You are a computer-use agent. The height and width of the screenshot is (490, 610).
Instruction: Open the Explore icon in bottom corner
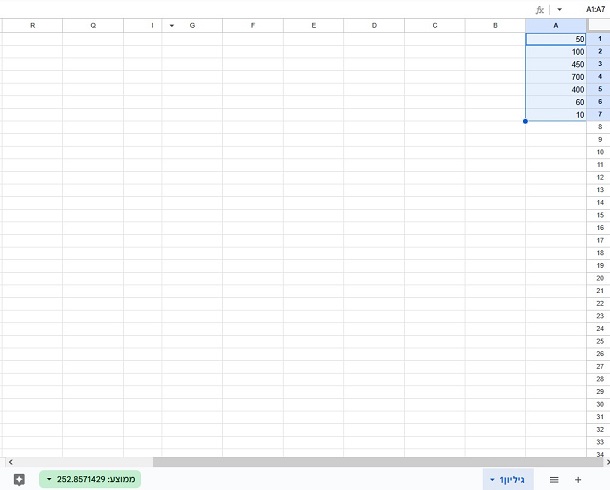pyautogui.click(x=19, y=480)
